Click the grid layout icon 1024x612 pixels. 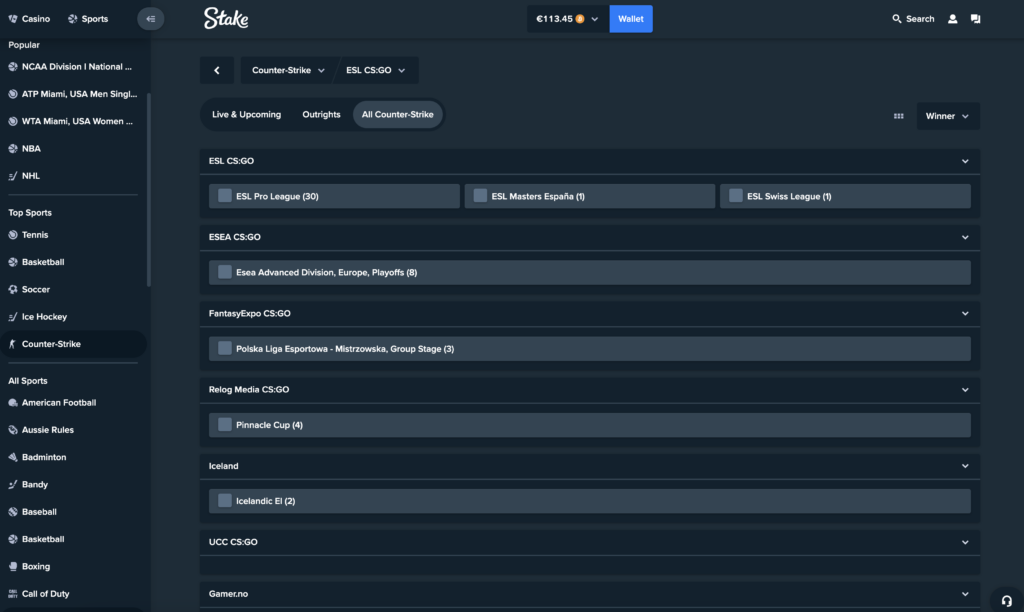(899, 116)
